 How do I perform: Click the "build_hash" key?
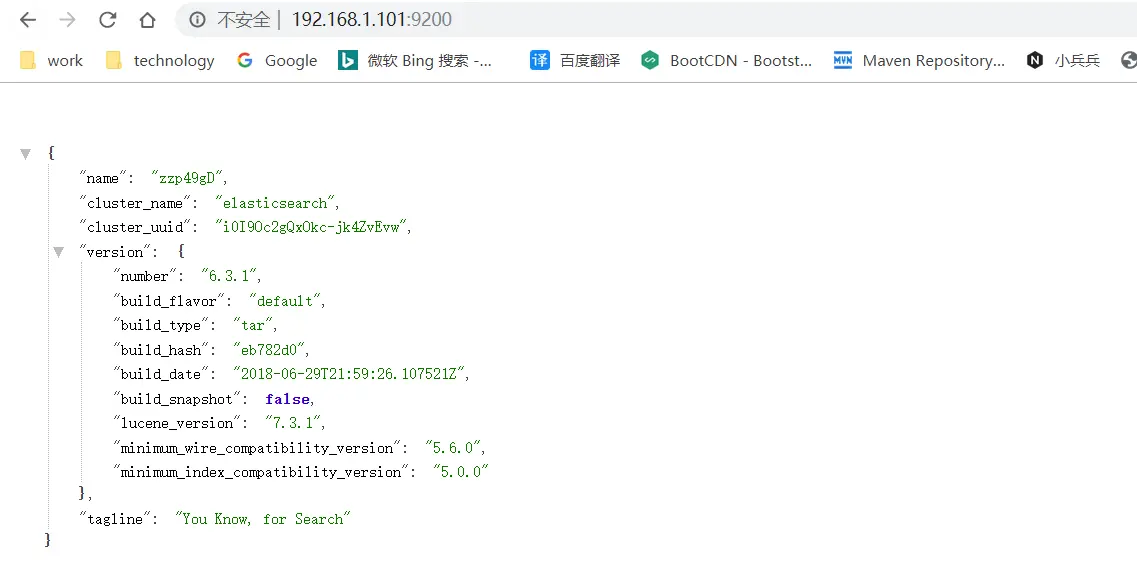coord(163,350)
